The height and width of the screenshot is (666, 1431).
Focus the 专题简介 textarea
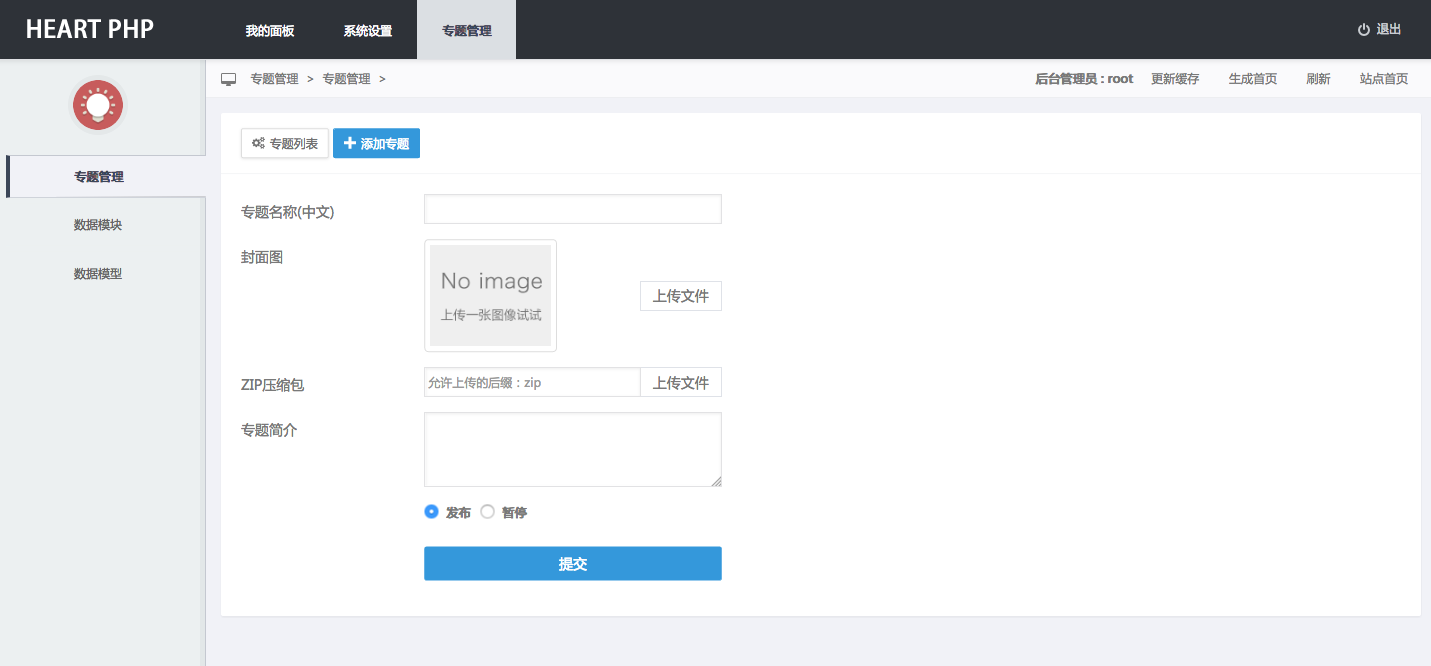[573, 450]
